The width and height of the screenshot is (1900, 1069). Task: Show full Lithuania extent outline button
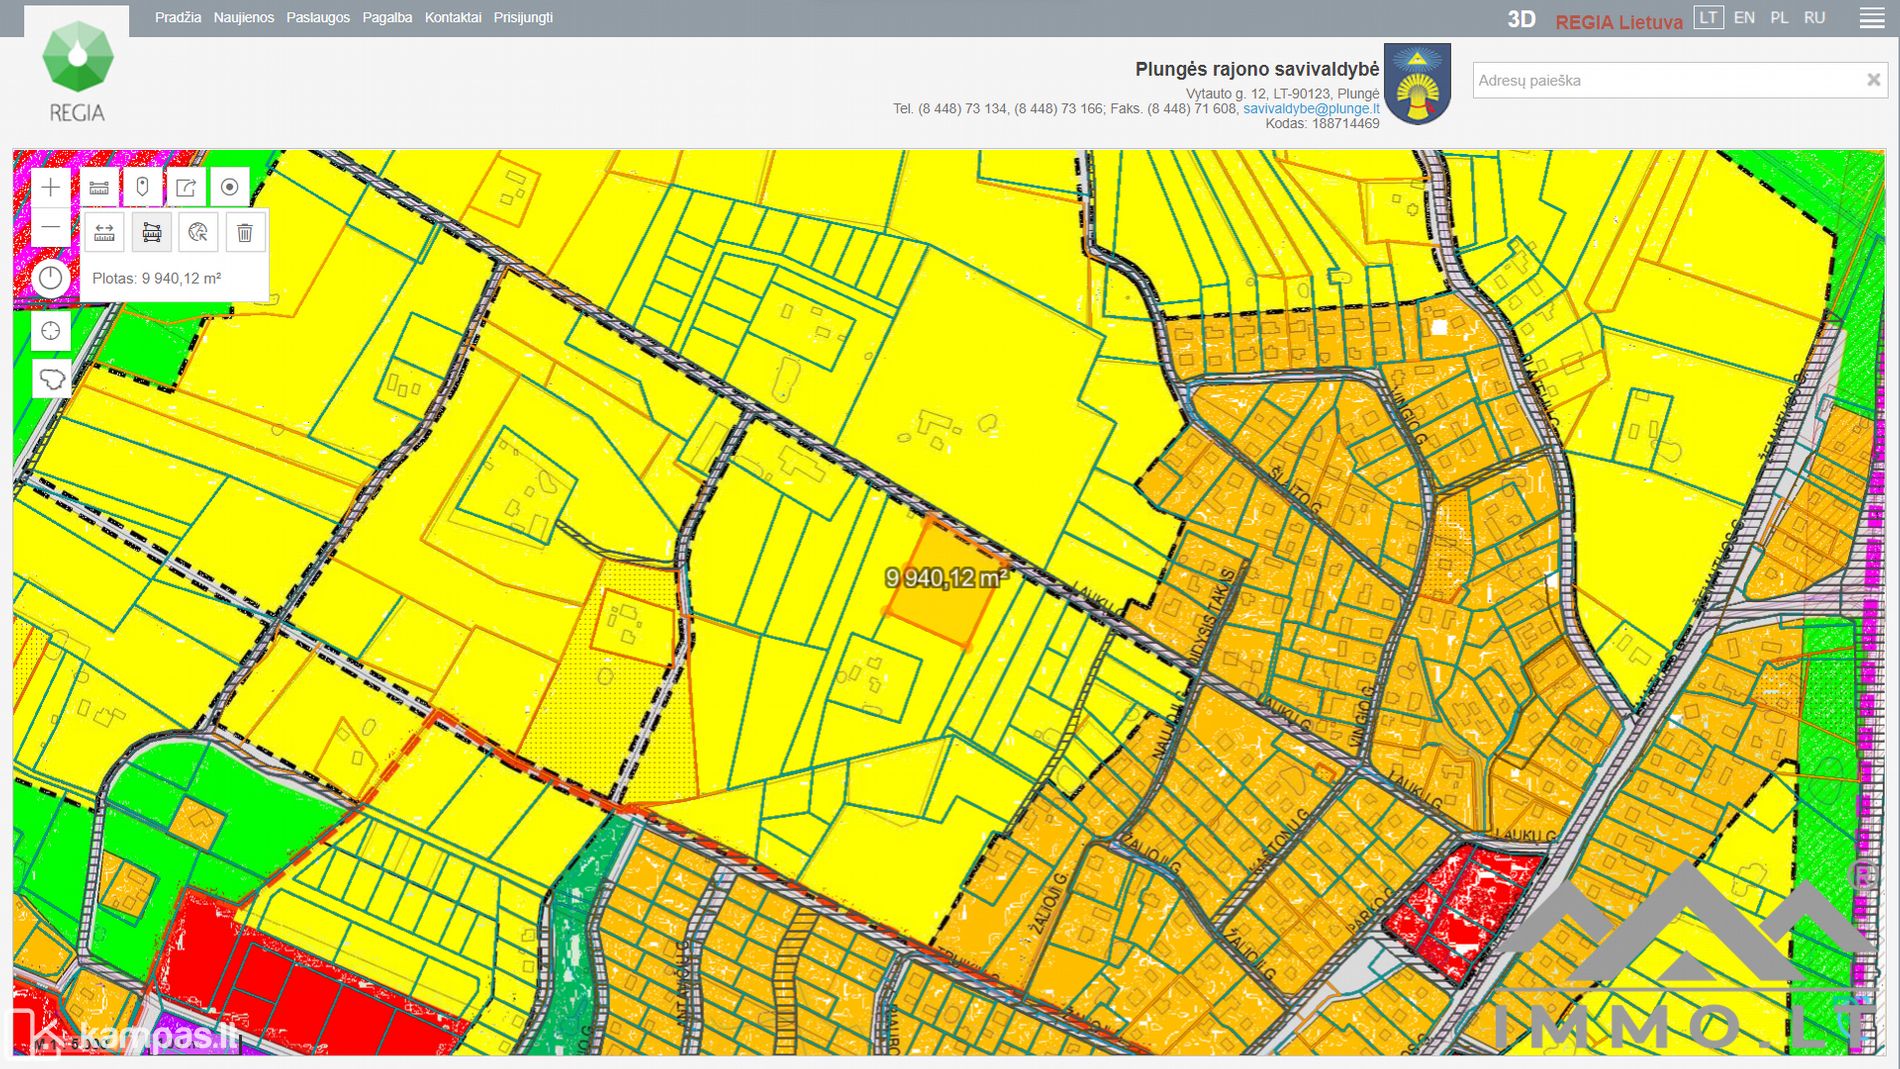[51, 379]
